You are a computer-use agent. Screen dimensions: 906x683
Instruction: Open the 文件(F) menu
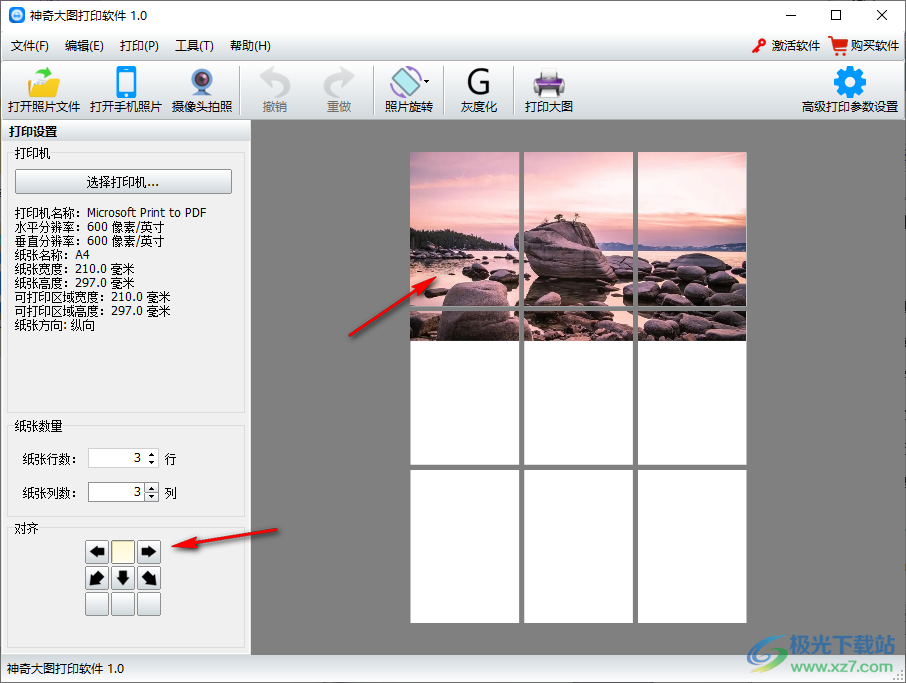pos(30,46)
